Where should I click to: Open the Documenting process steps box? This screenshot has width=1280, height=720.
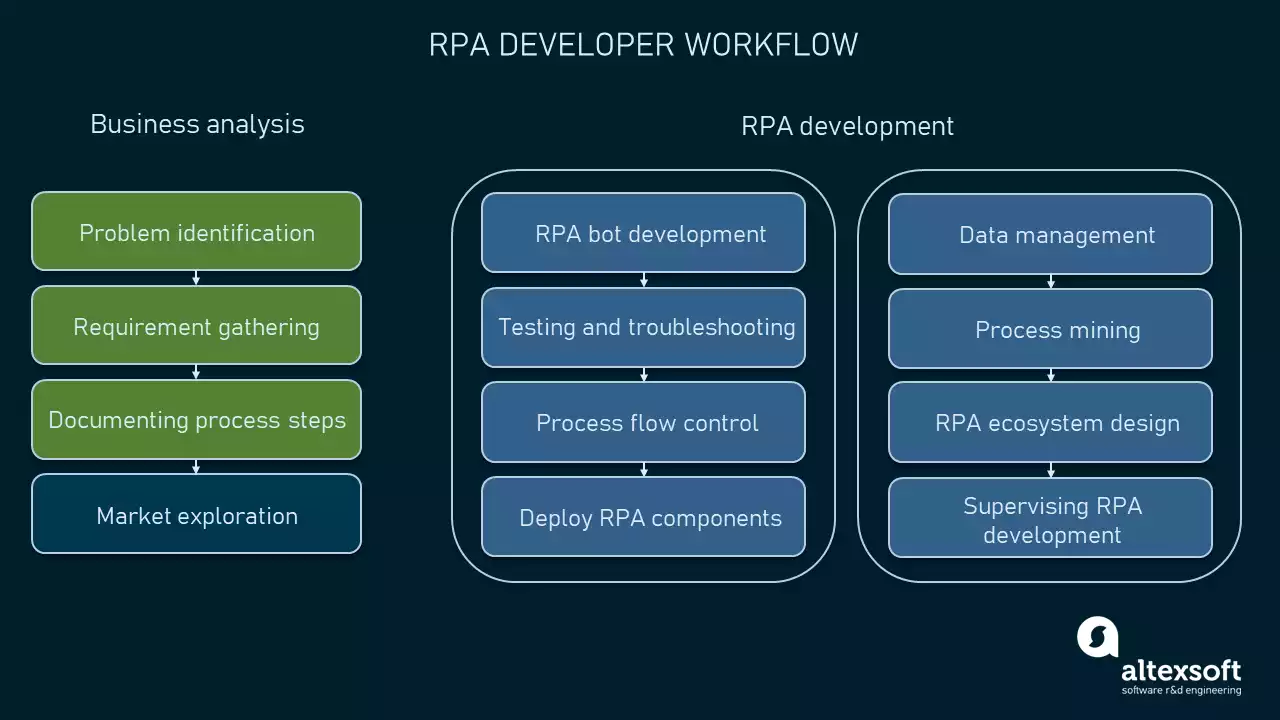[x=196, y=419]
